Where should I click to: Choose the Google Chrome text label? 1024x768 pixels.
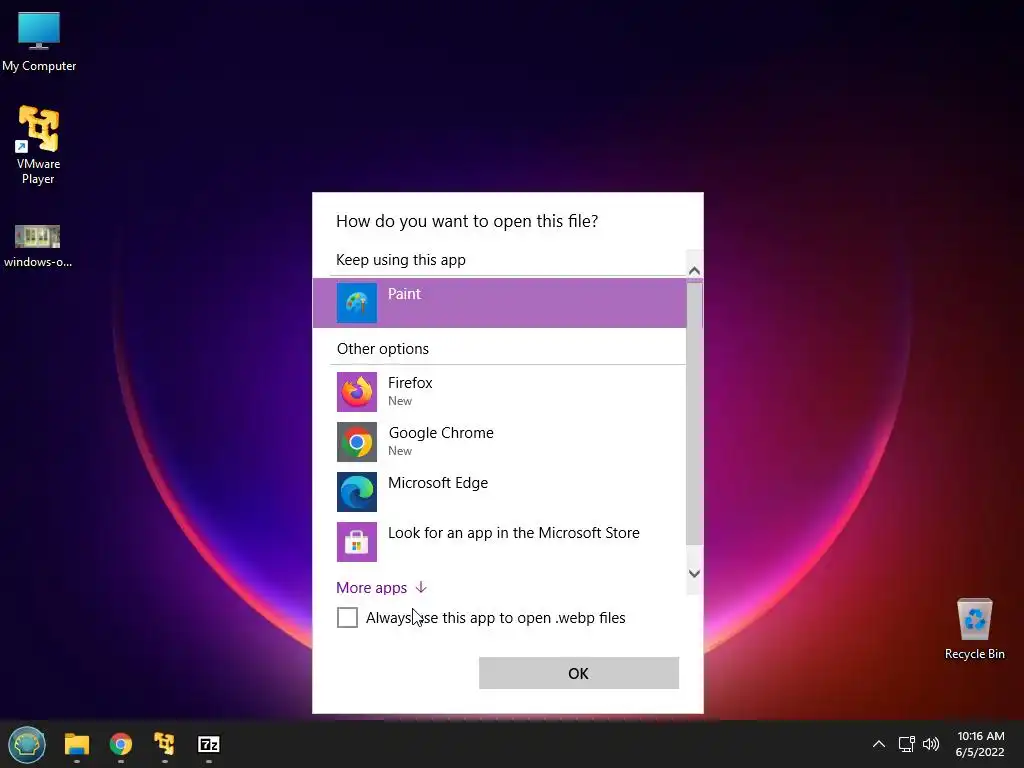pyautogui.click(x=441, y=433)
